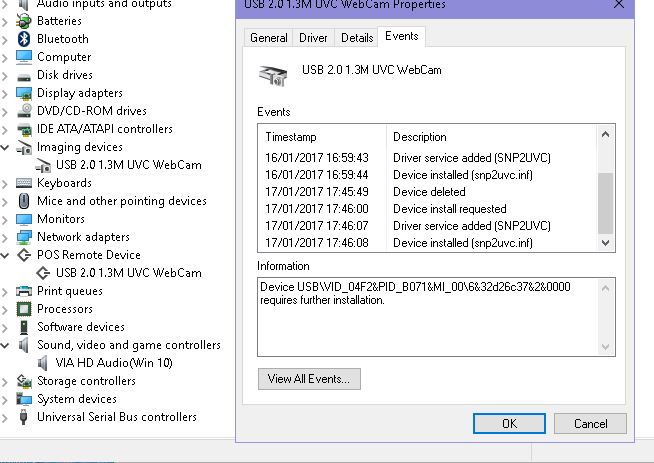Click the Disk drives icon
Screen dimensions: 654x463
tap(24, 76)
